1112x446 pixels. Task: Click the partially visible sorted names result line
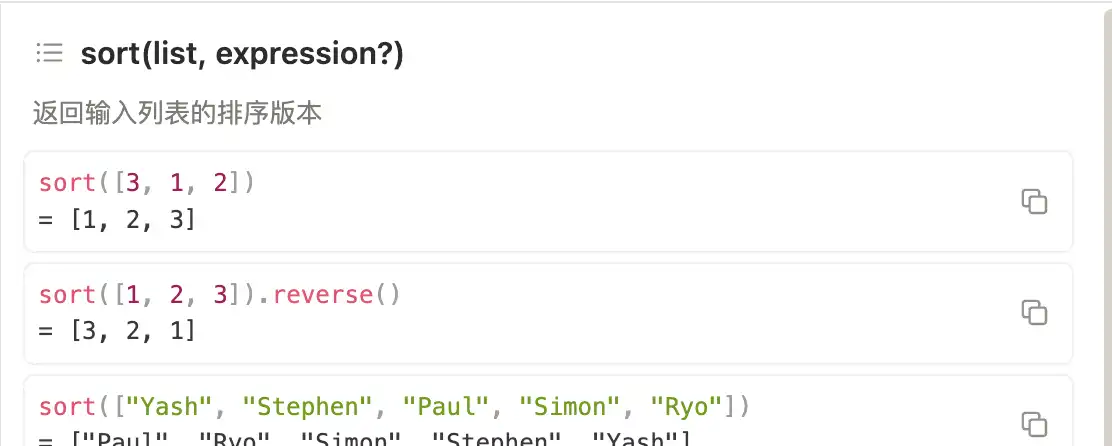365,438
